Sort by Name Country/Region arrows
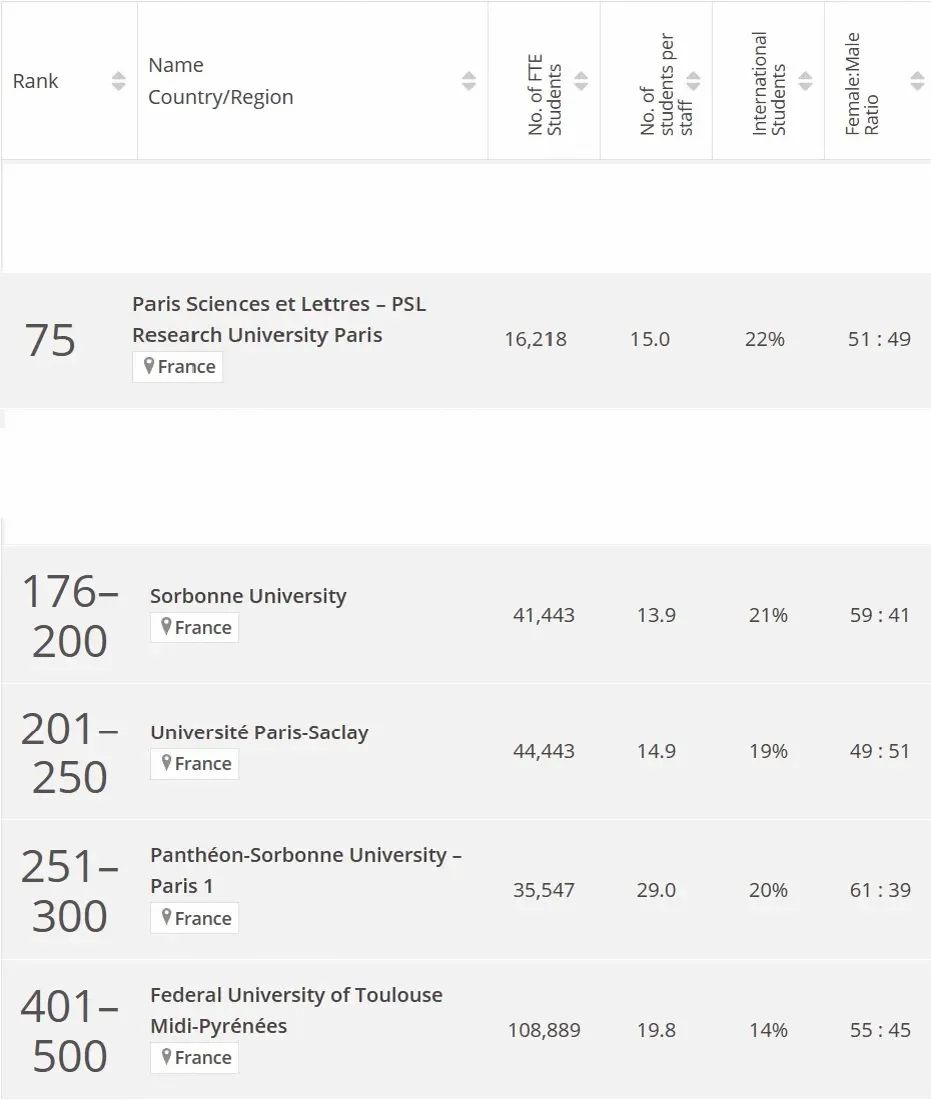The width and height of the screenshot is (931, 1100). tap(469, 81)
